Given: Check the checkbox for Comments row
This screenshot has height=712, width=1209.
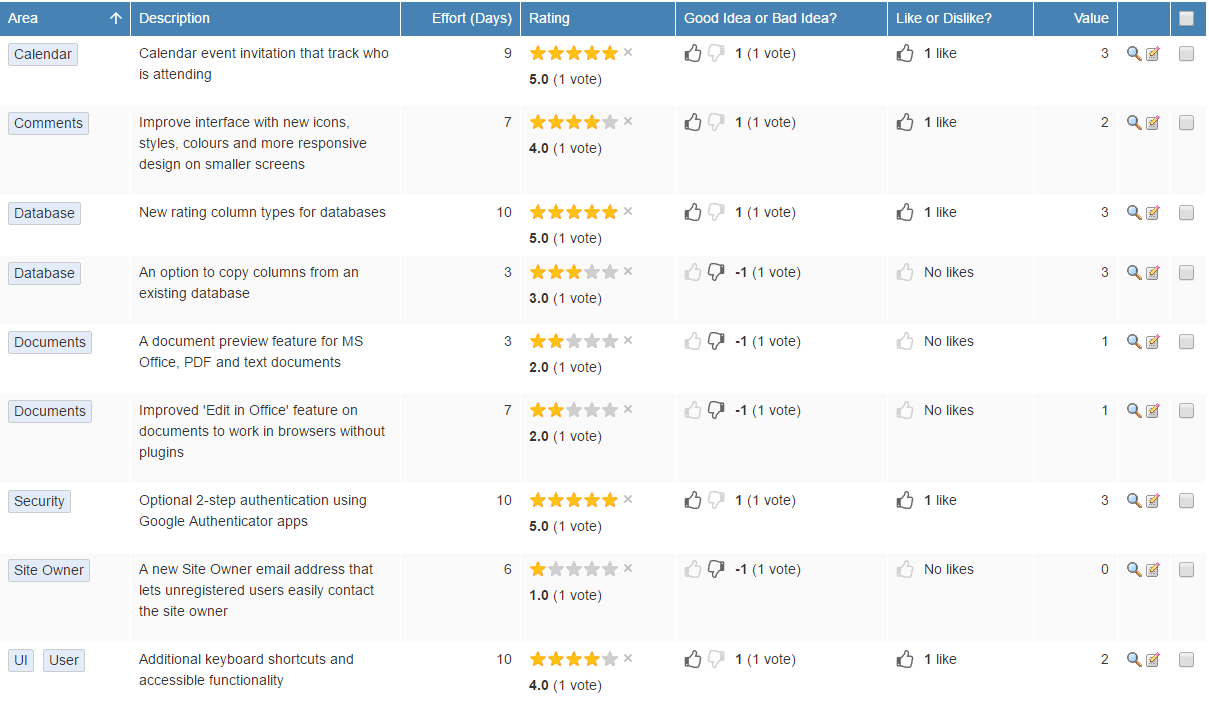Looking at the screenshot, I should (1186, 123).
